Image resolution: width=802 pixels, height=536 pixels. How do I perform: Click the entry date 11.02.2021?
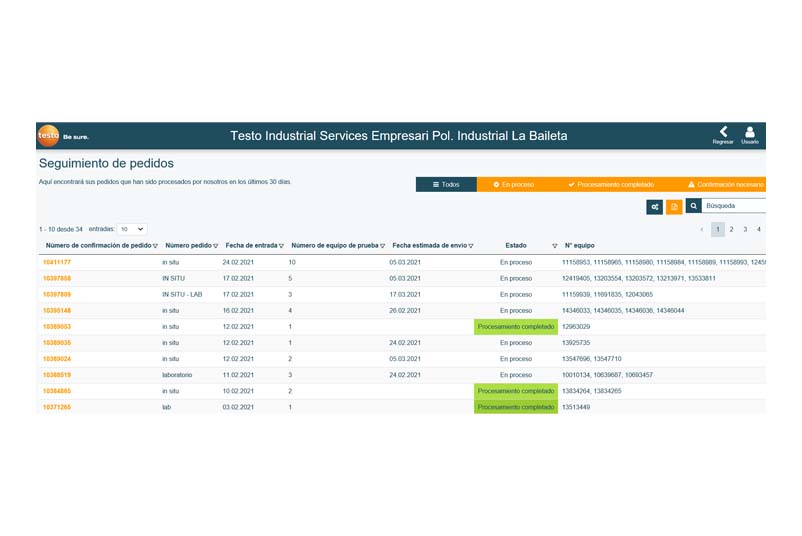(x=238, y=375)
